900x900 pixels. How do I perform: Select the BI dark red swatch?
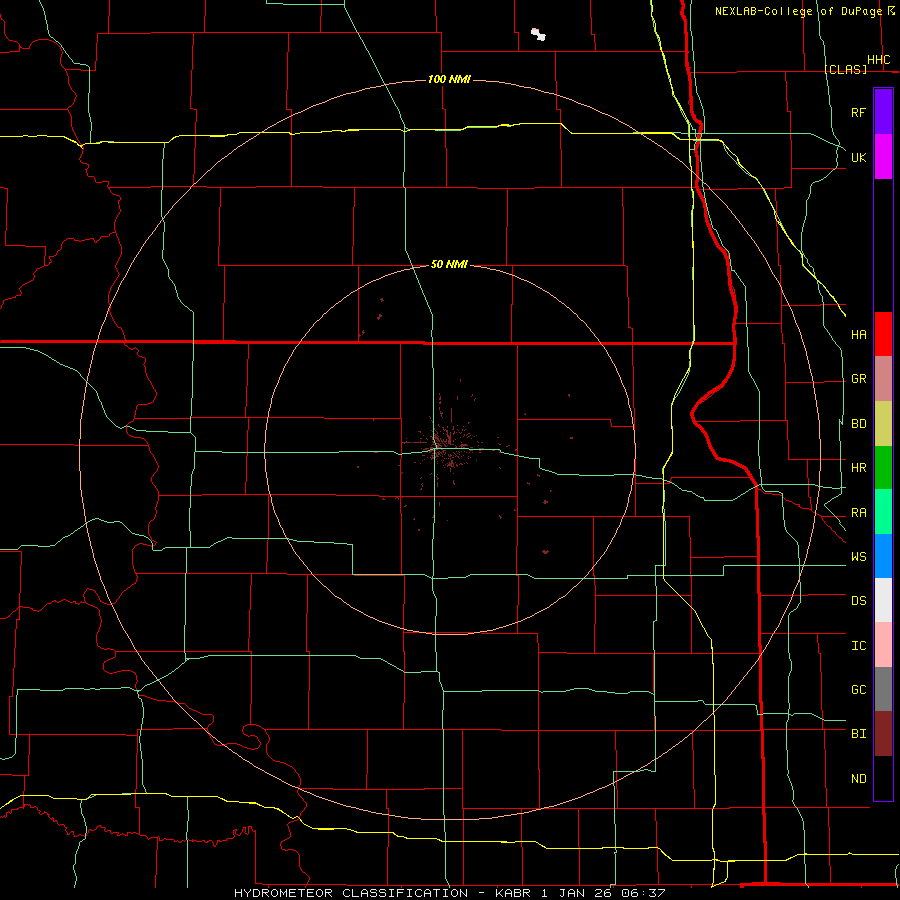883,734
